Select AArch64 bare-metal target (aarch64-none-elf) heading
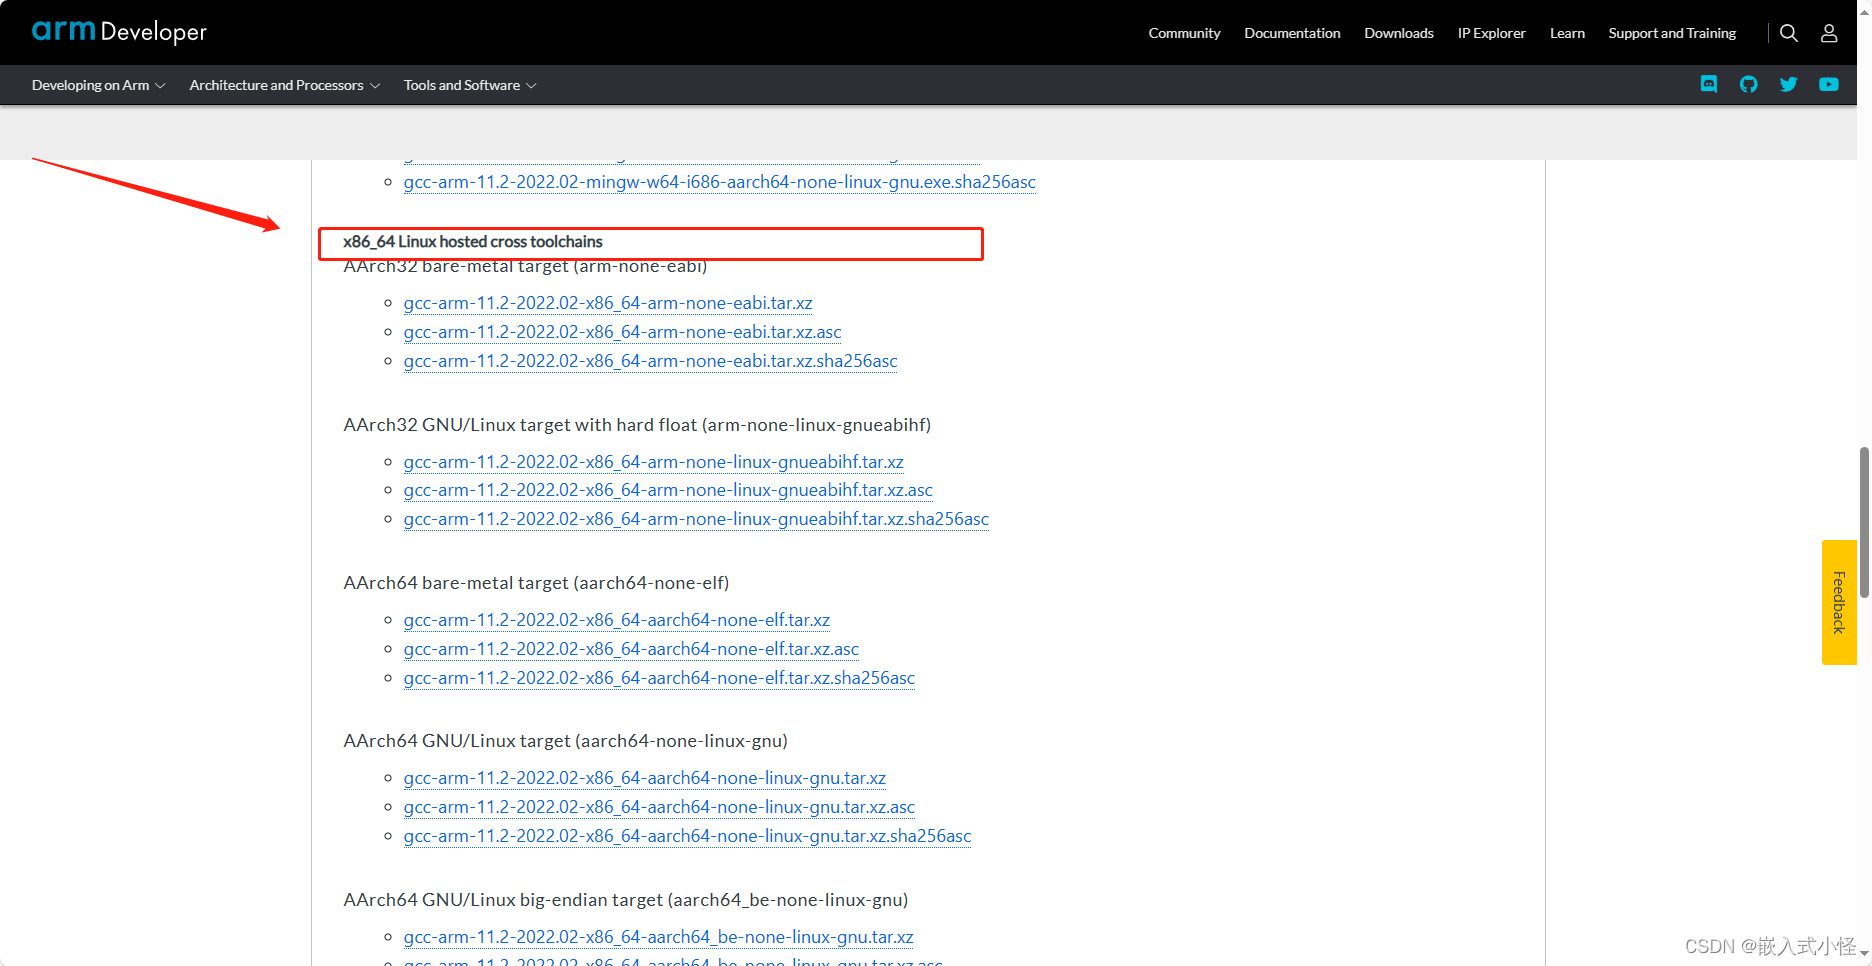The height and width of the screenshot is (966, 1872). 536,583
